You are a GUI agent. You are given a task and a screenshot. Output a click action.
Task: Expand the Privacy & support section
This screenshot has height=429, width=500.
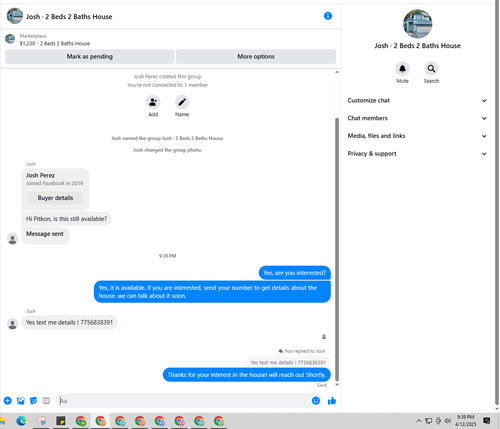click(417, 154)
